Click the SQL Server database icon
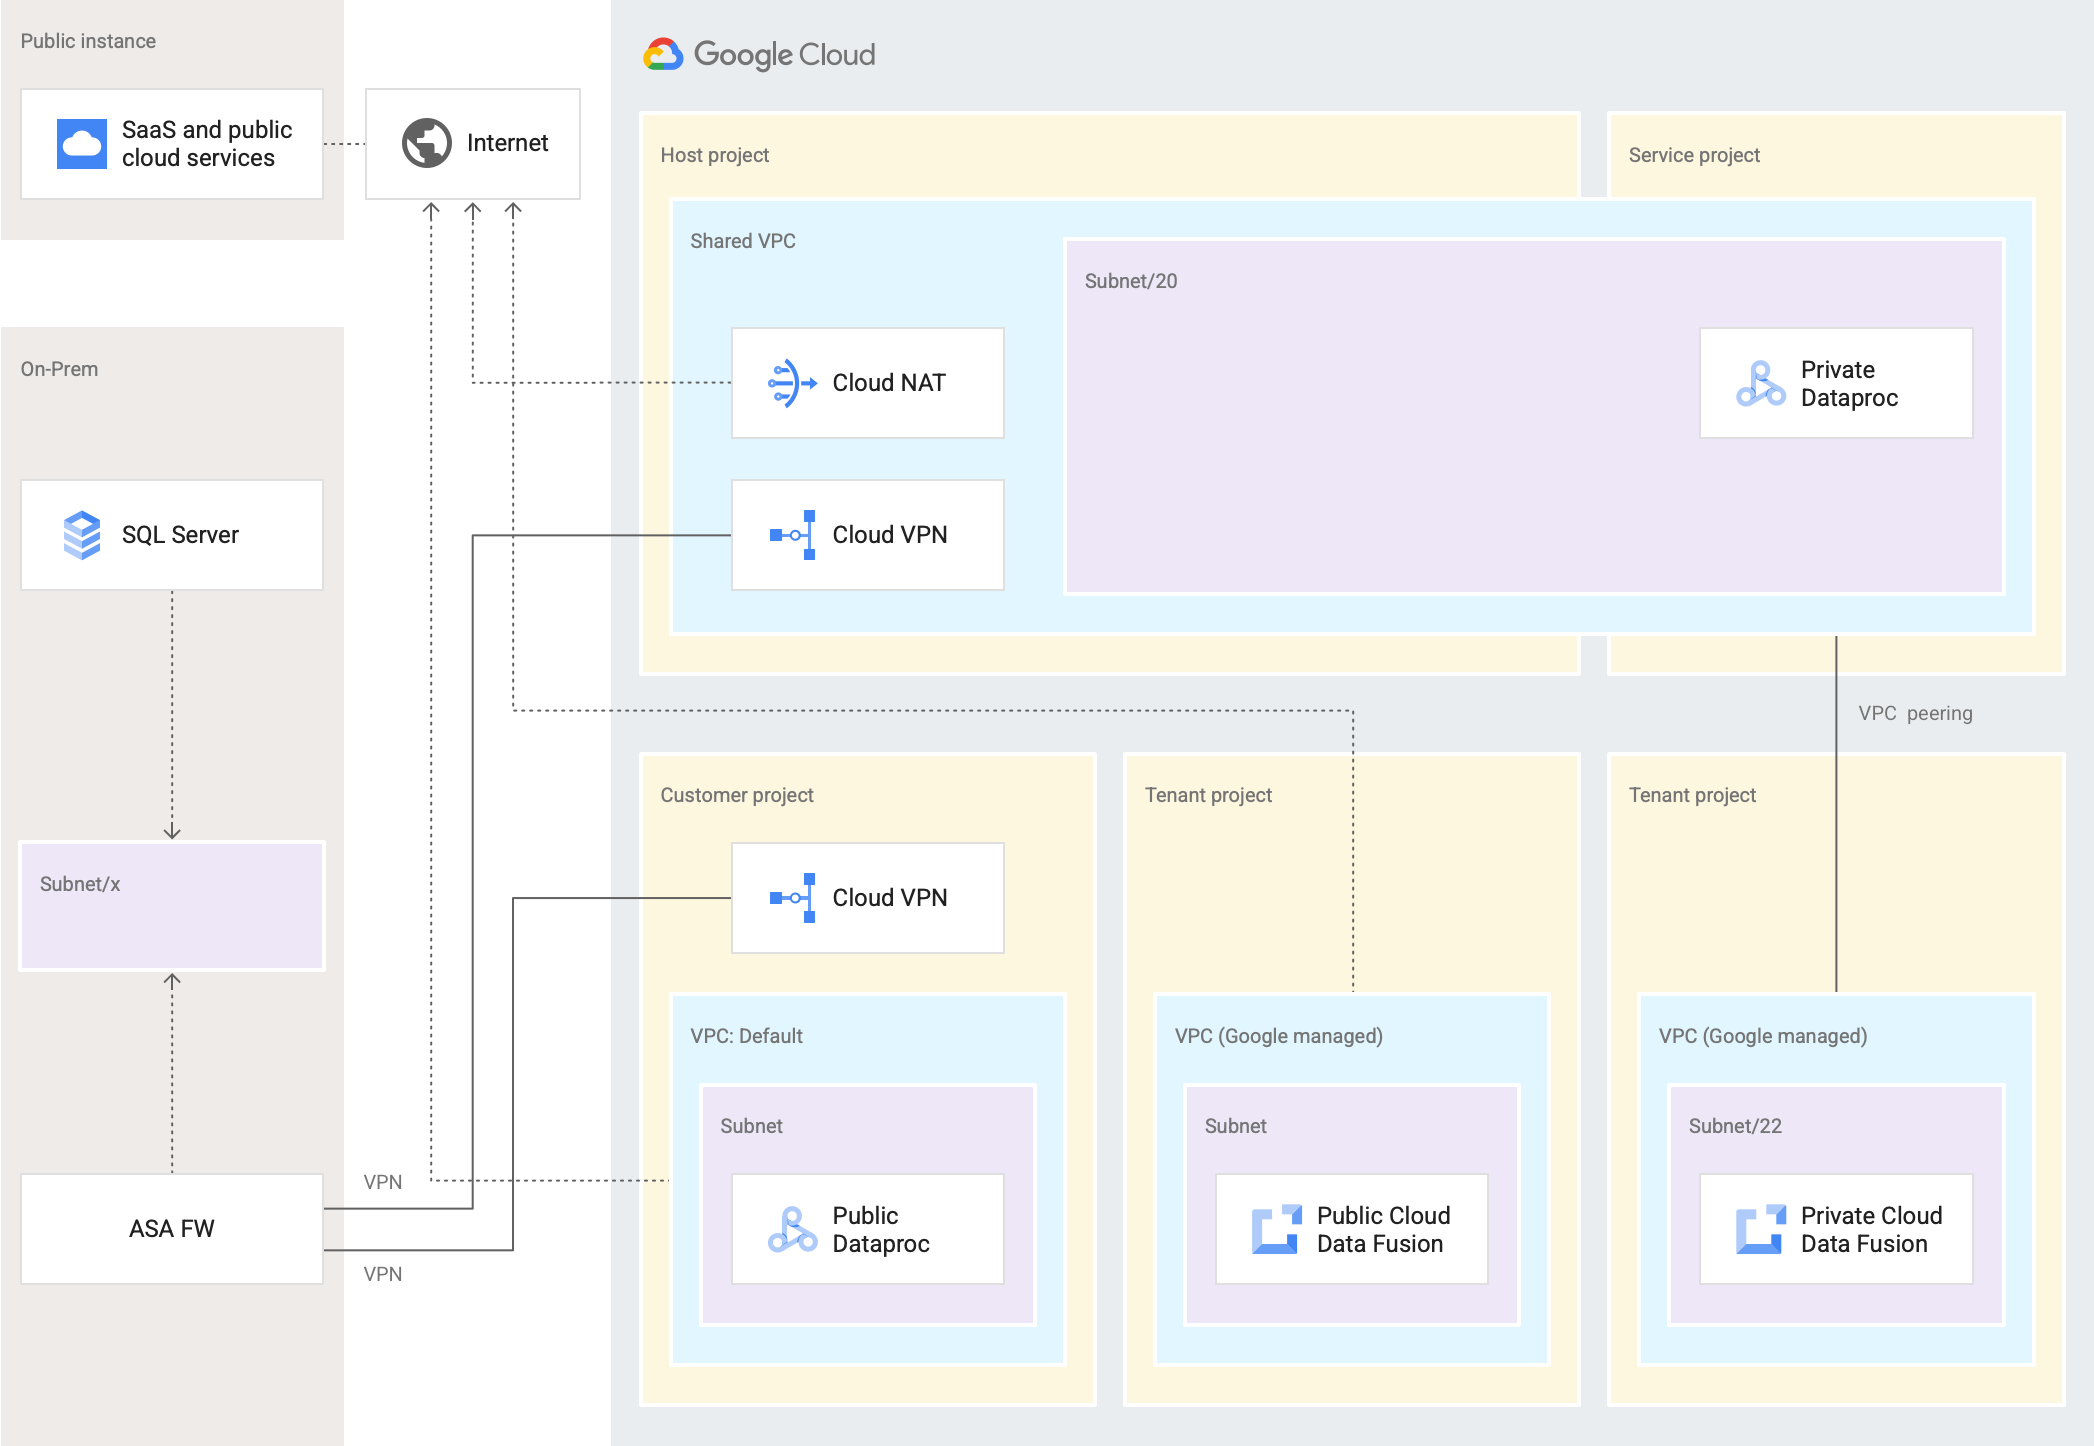The height and width of the screenshot is (1446, 2094). click(x=82, y=535)
